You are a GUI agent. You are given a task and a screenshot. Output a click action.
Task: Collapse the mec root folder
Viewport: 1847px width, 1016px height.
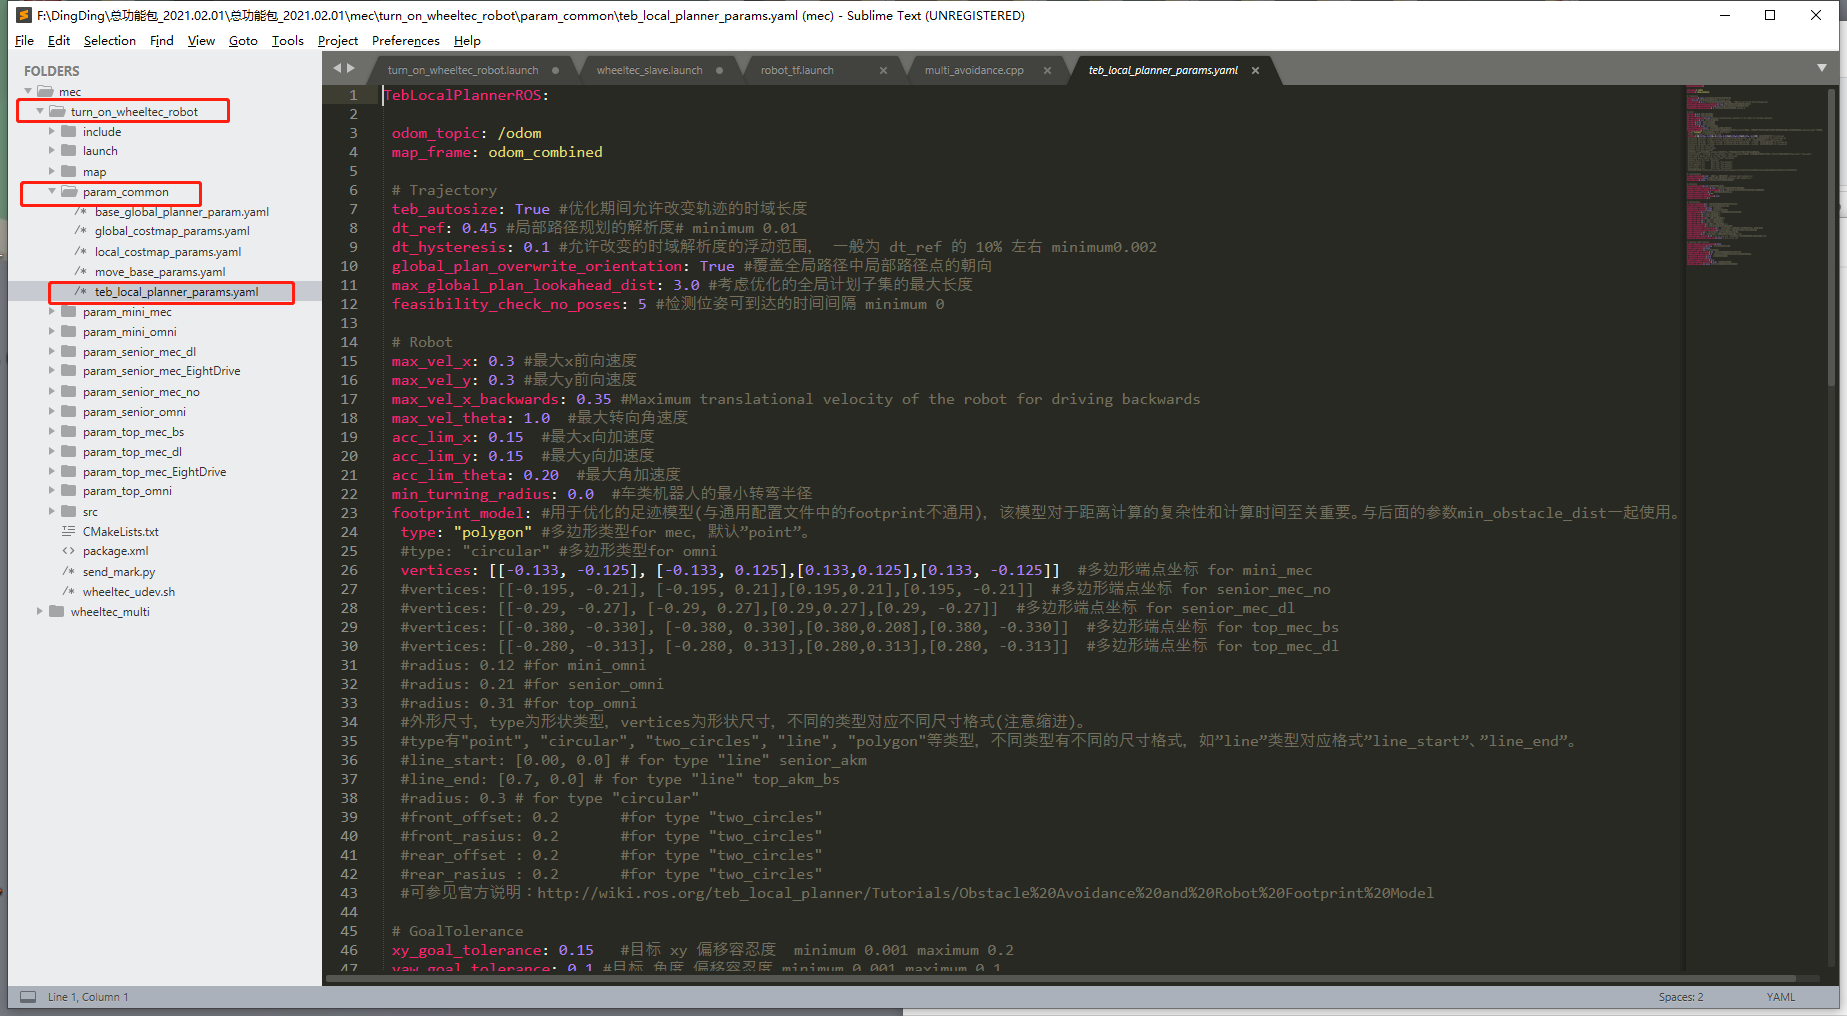28,91
